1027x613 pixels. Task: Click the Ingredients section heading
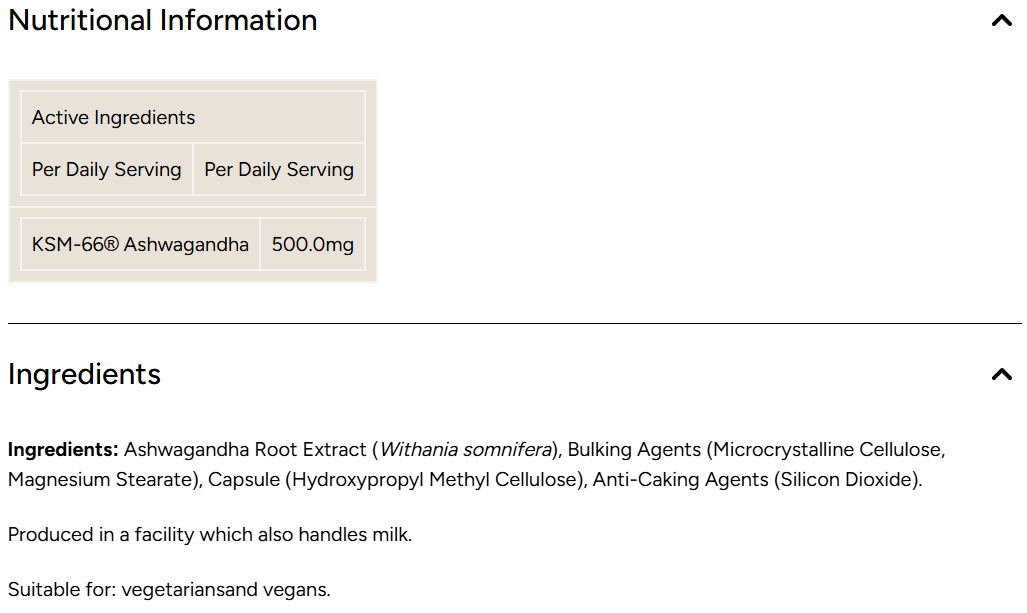pos(84,374)
